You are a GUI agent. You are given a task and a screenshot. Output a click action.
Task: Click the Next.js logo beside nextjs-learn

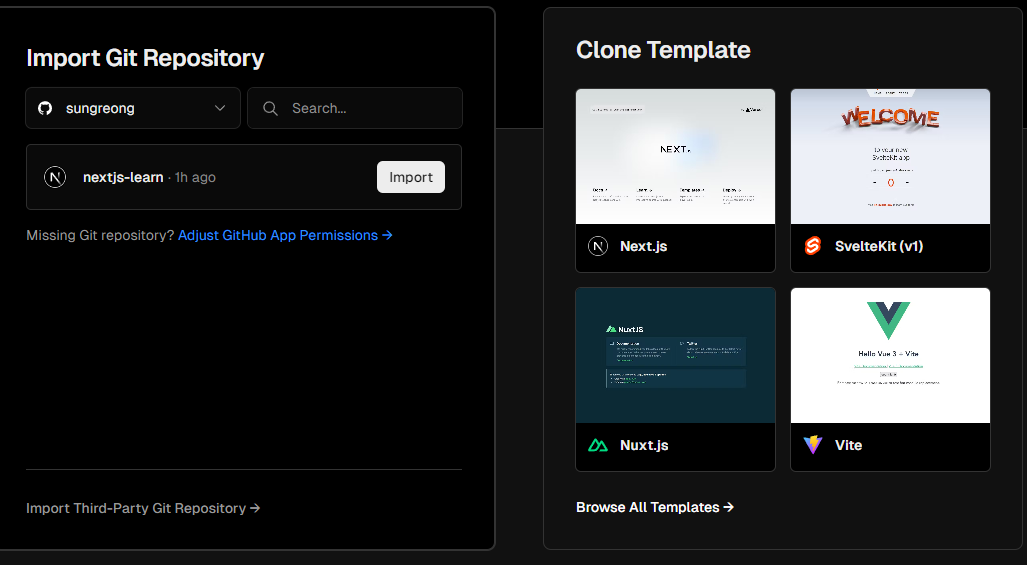click(x=55, y=177)
